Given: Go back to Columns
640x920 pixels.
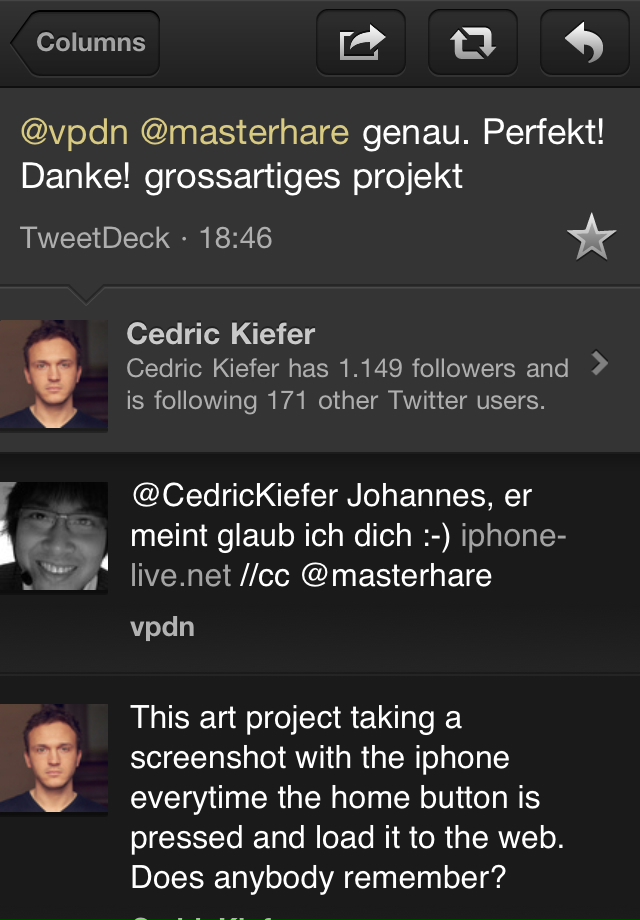Looking at the screenshot, I should (x=86, y=43).
